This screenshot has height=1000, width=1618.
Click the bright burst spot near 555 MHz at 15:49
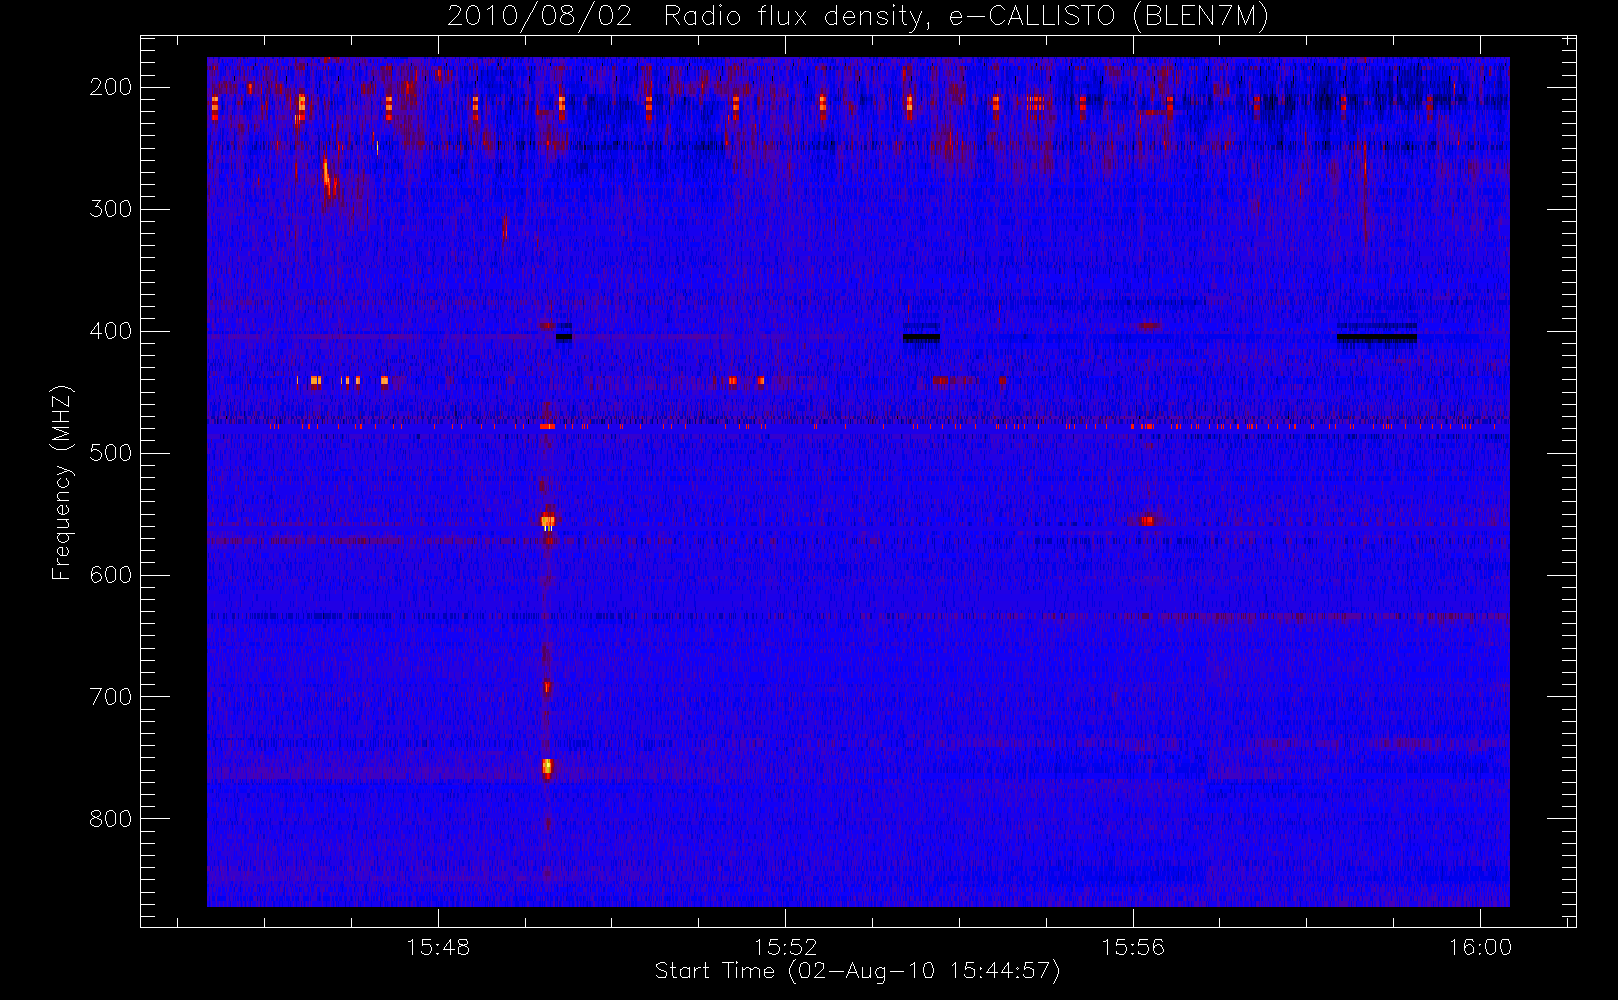tap(547, 521)
